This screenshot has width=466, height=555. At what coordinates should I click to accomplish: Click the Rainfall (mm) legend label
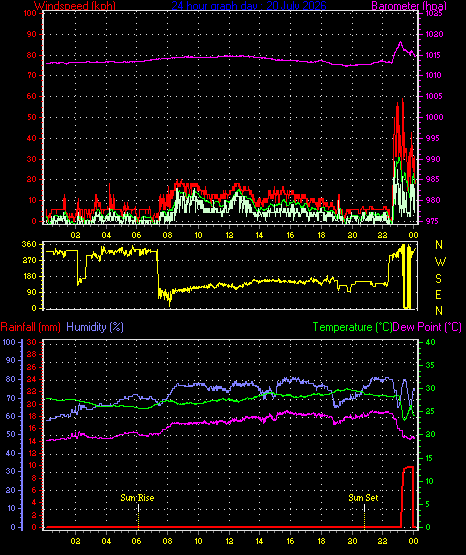(x=30, y=327)
